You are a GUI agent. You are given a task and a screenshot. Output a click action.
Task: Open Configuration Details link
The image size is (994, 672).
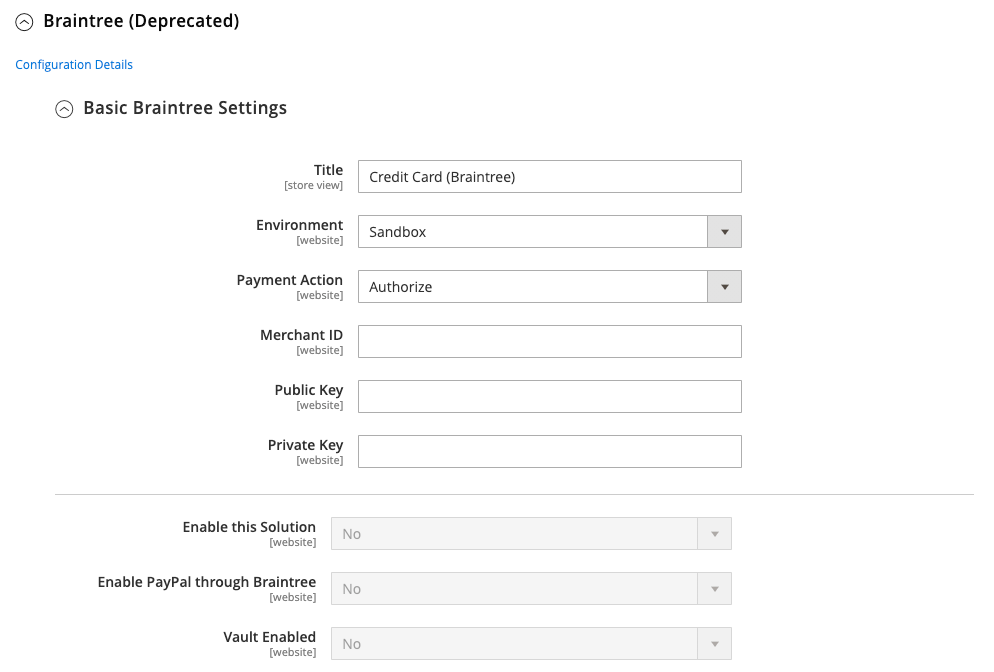[74, 65]
